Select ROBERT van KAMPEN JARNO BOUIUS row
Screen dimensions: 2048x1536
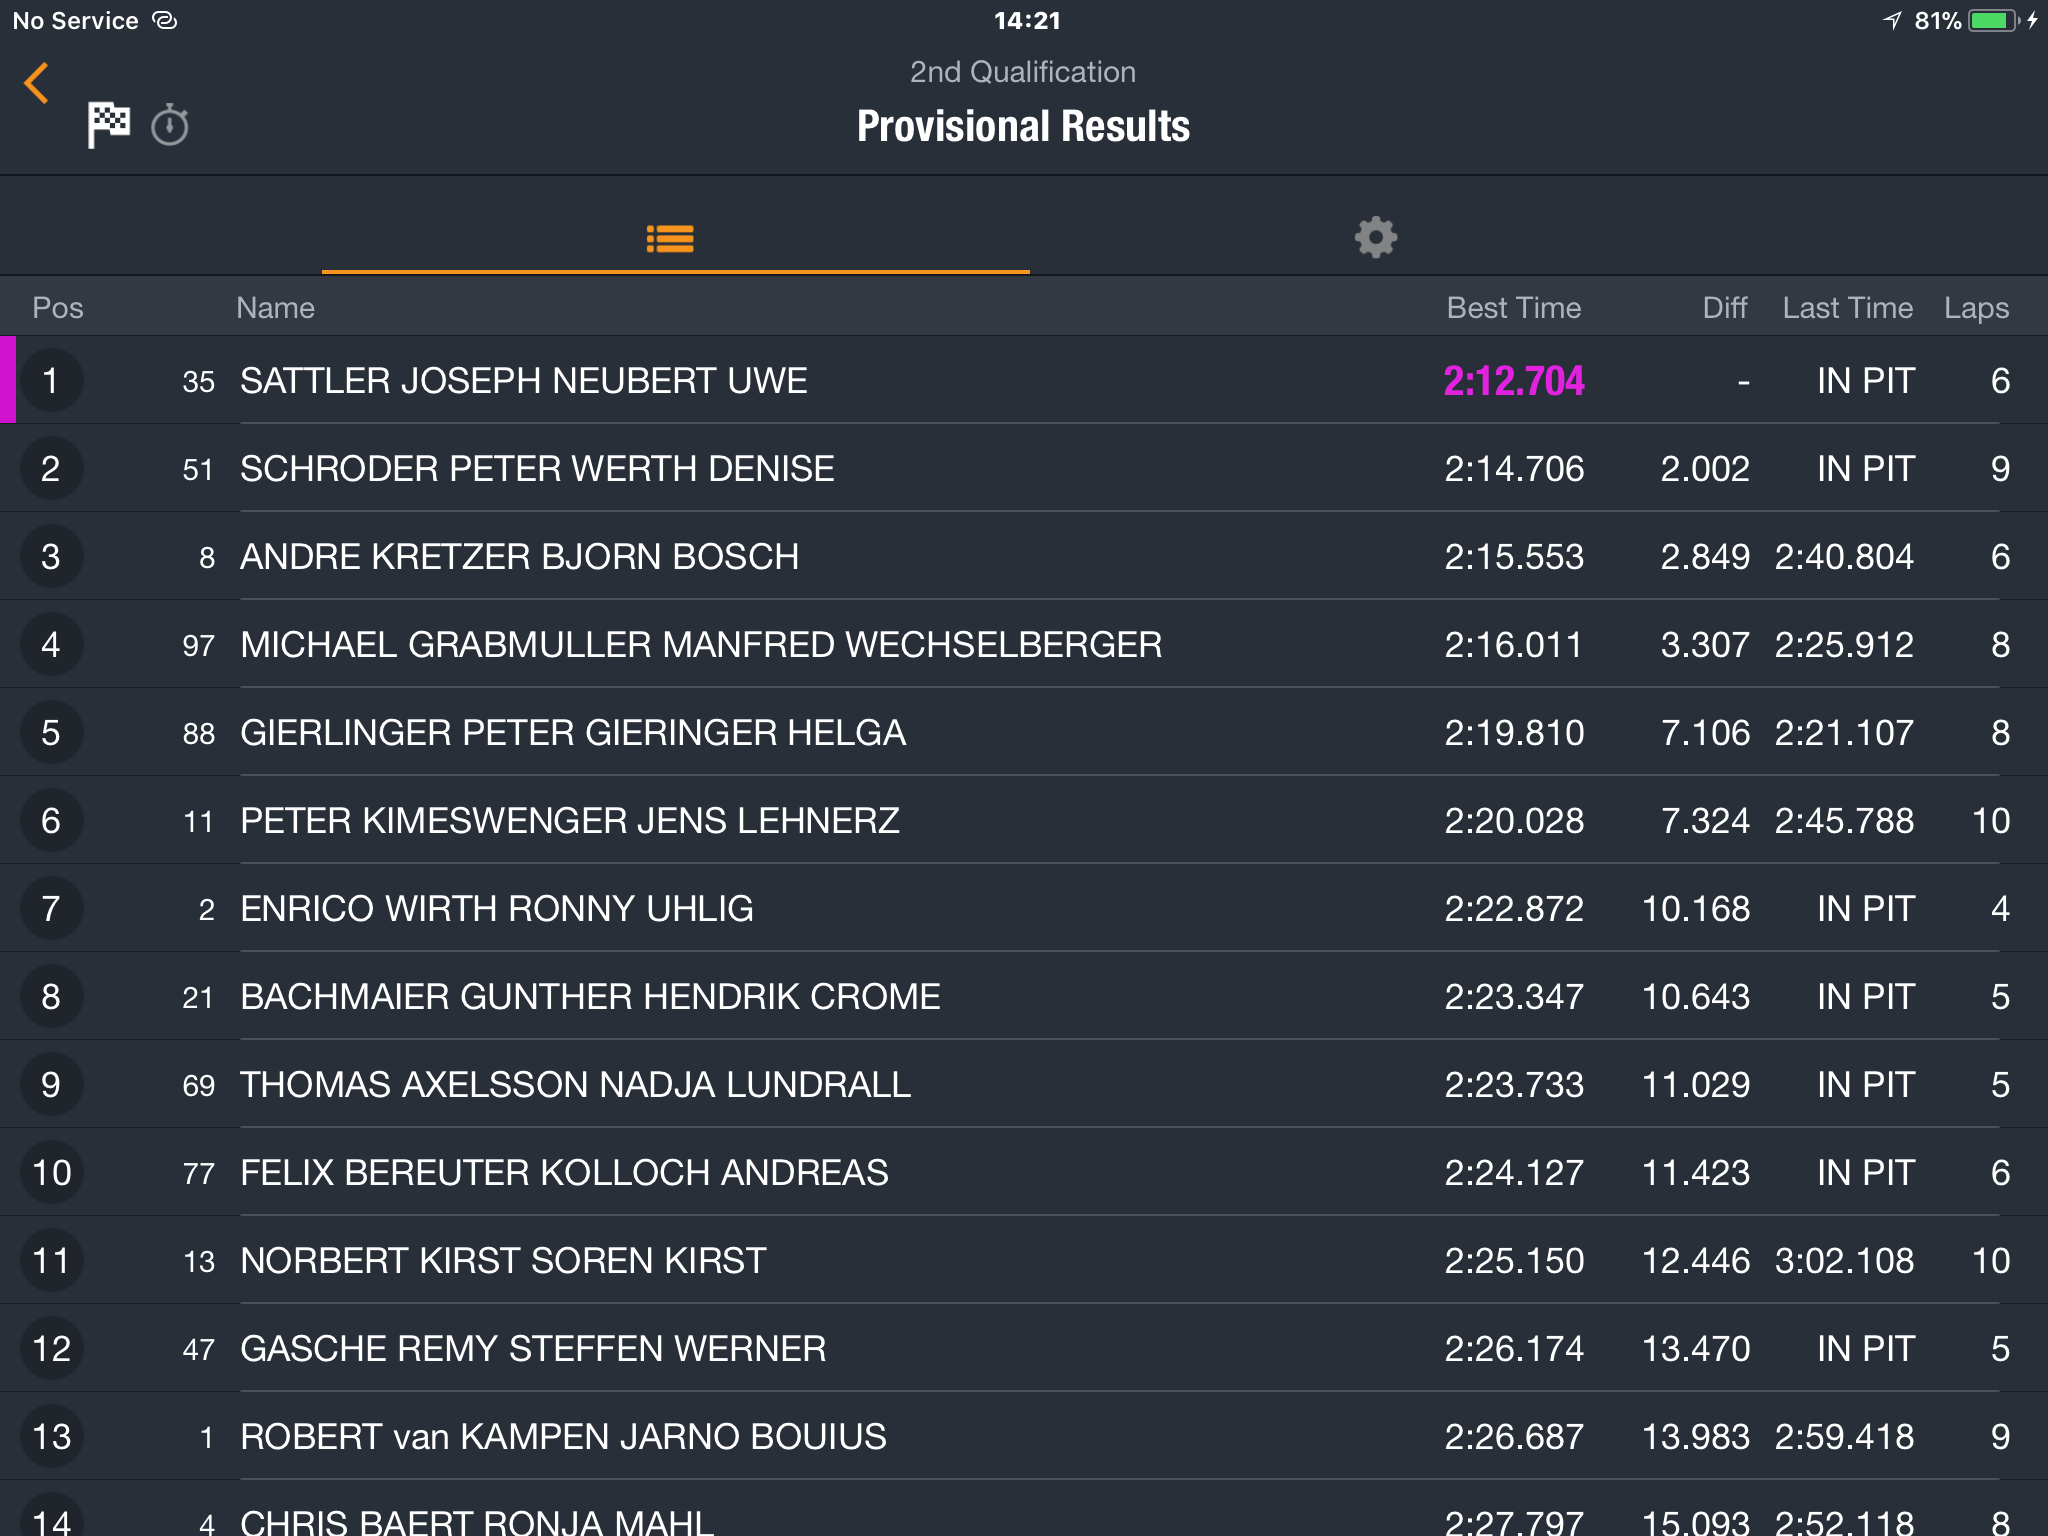point(1024,1436)
